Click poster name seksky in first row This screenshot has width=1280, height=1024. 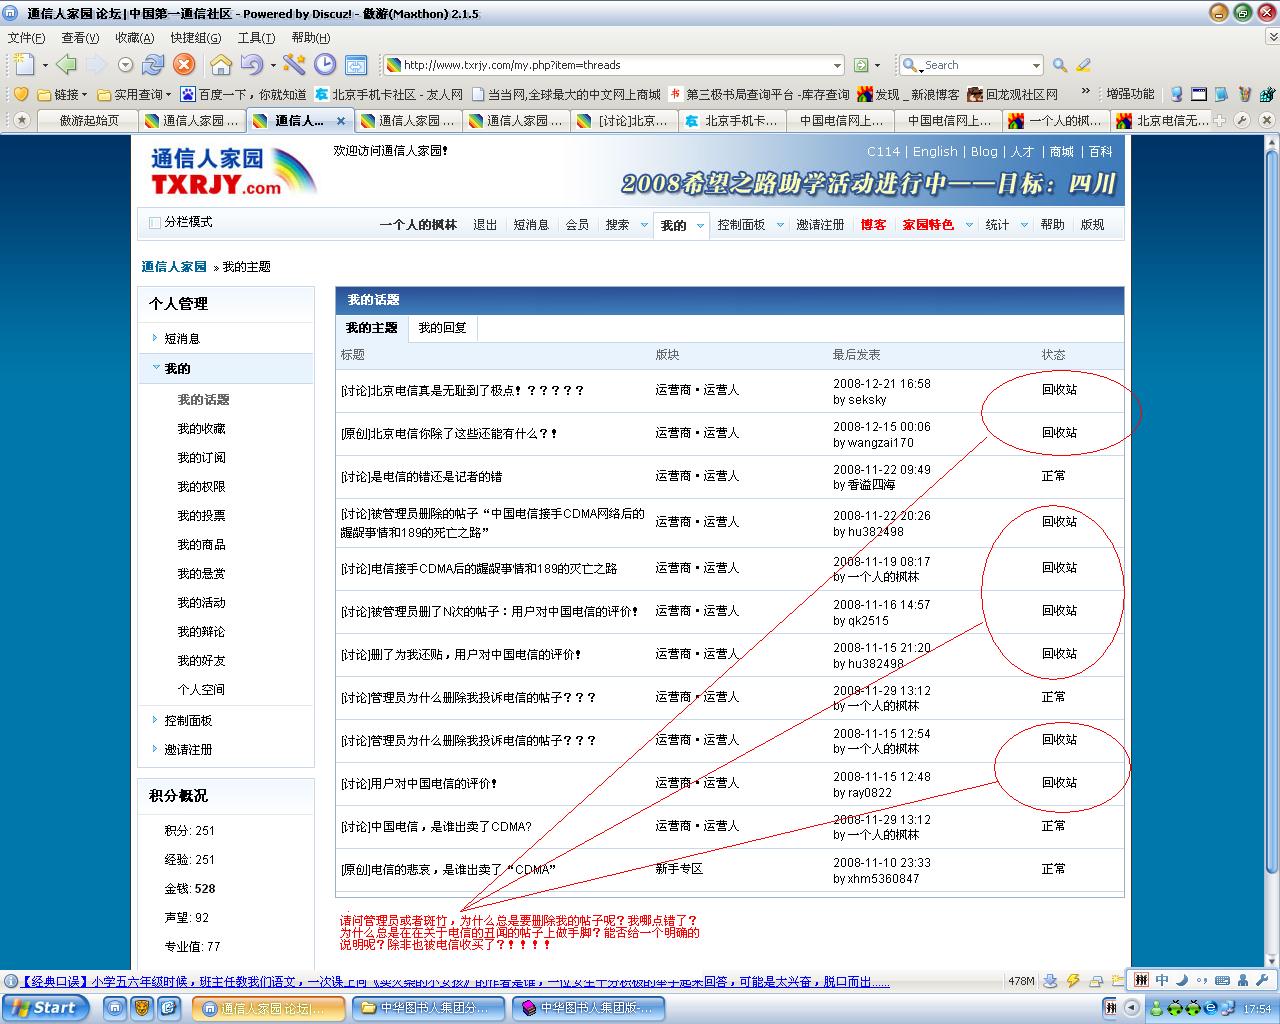867,400
